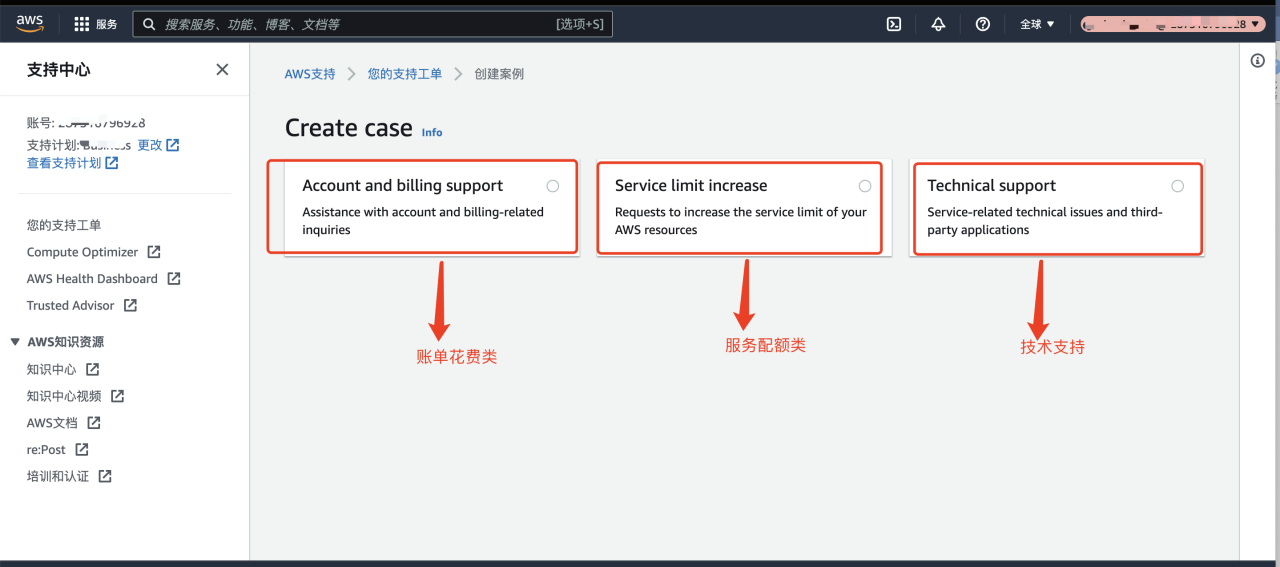Click the Service limit increase card title
The width and height of the screenshot is (1280, 567).
tap(691, 186)
